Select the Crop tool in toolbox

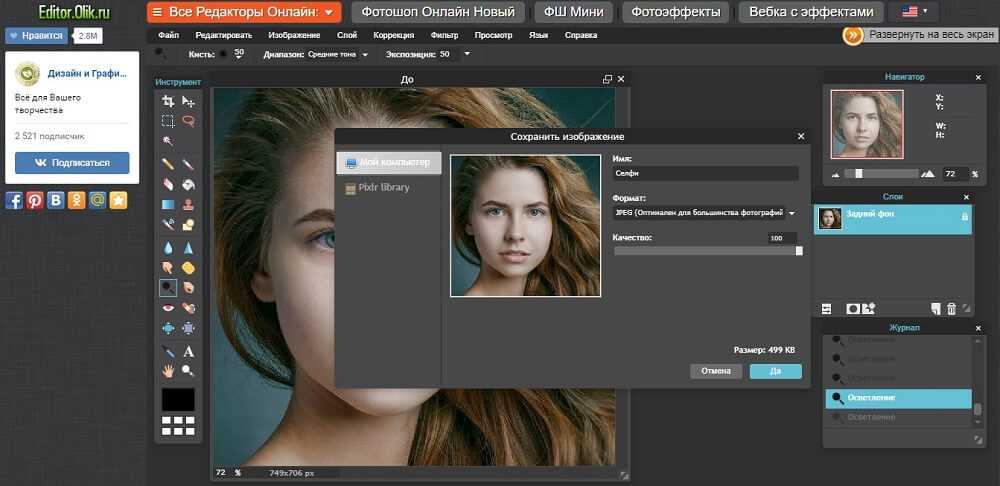(x=168, y=101)
